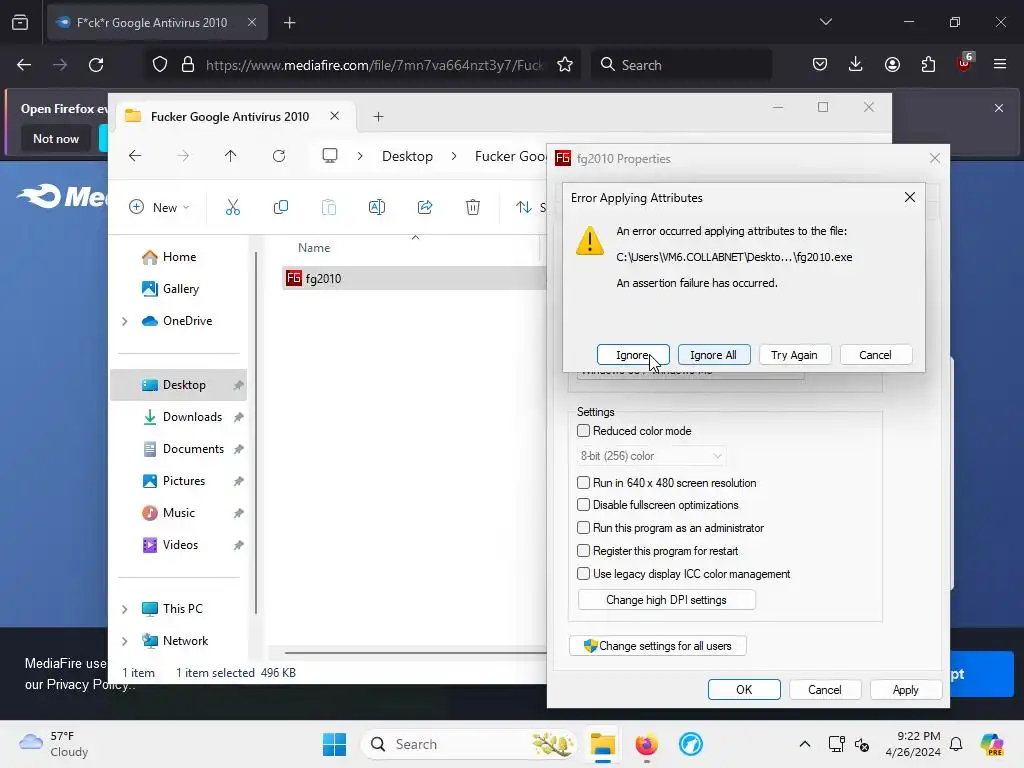Enable Register this program for restart
Viewport: 1024px width, 768px height.
point(583,551)
